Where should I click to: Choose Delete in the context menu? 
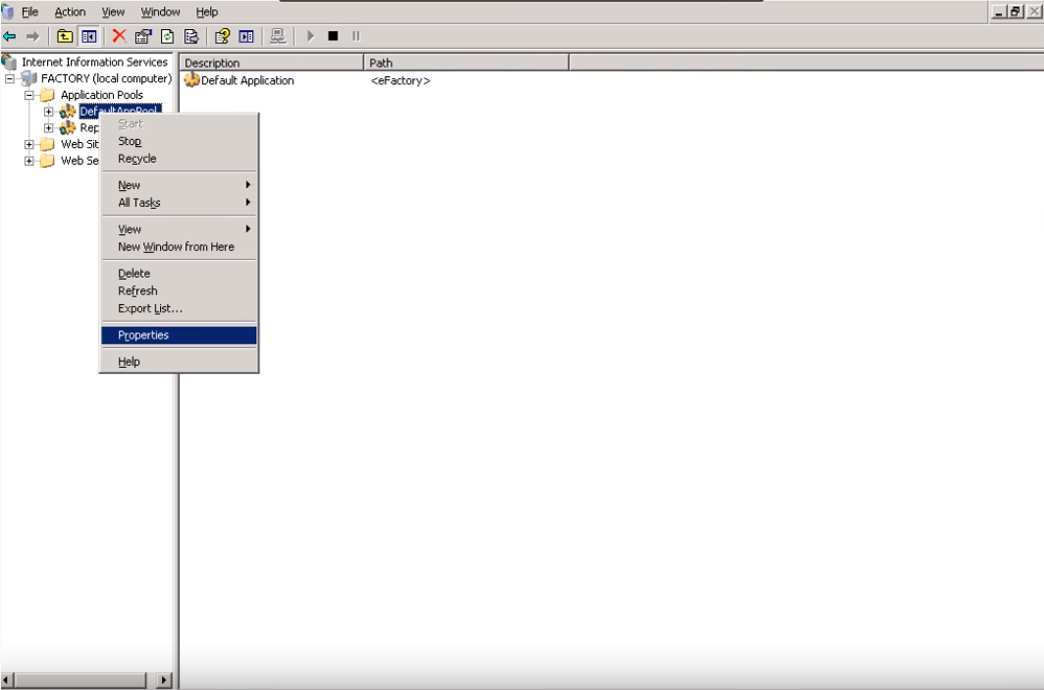[x=179, y=273]
